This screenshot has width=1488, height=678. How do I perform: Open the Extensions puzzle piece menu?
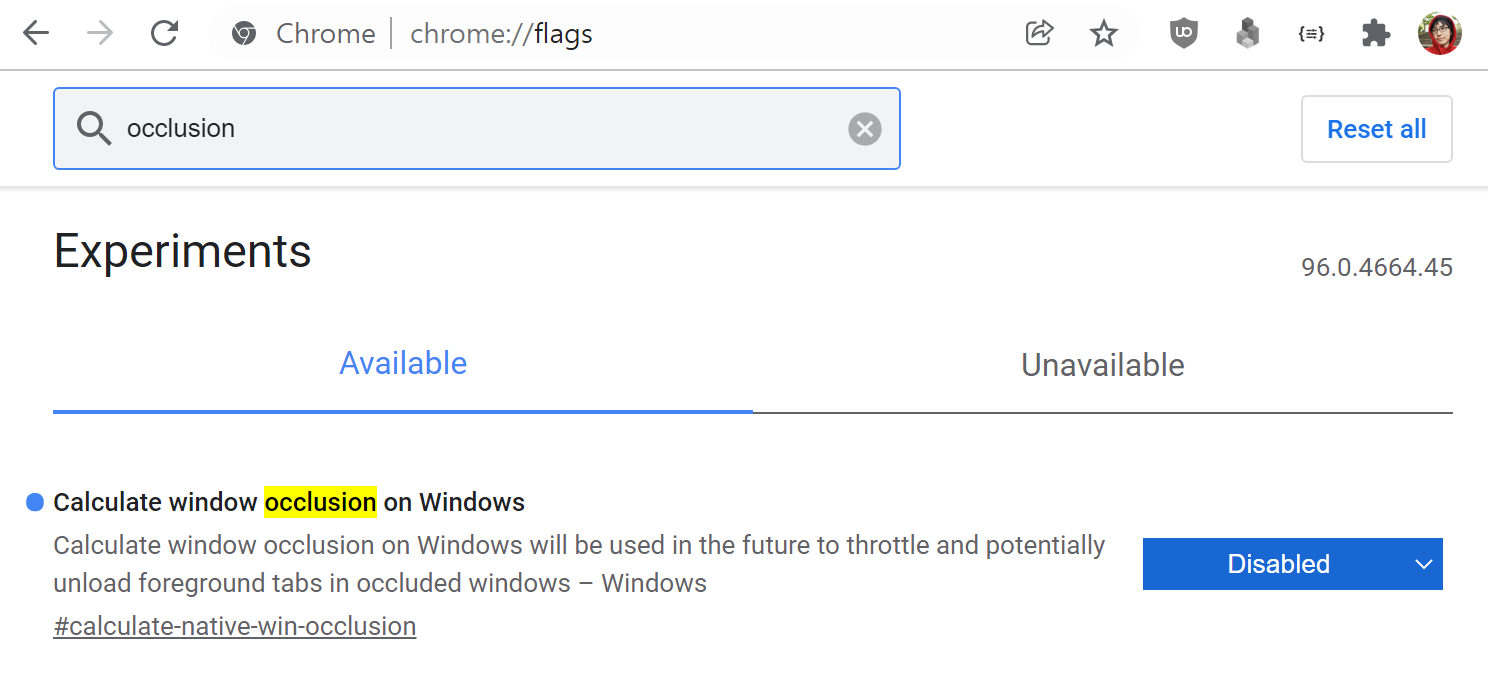pos(1376,34)
